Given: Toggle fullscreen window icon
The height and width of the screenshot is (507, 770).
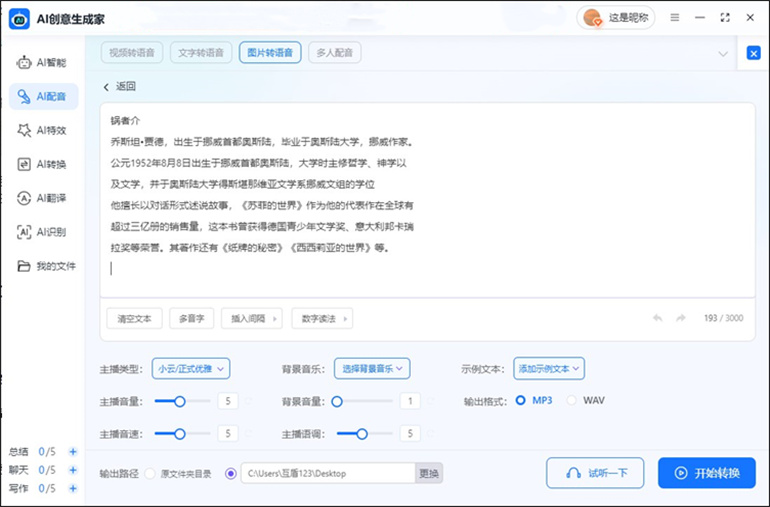Looking at the screenshot, I should pyautogui.click(x=725, y=18).
